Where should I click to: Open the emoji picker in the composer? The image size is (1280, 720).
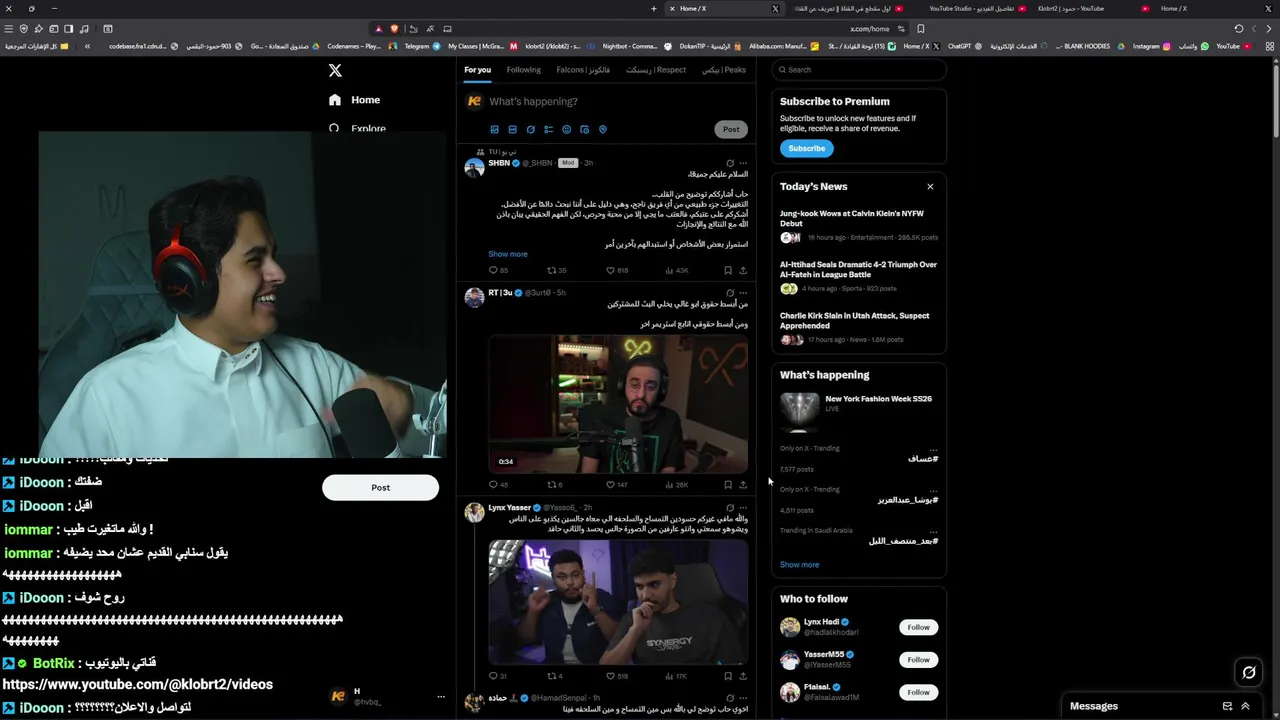click(x=566, y=129)
